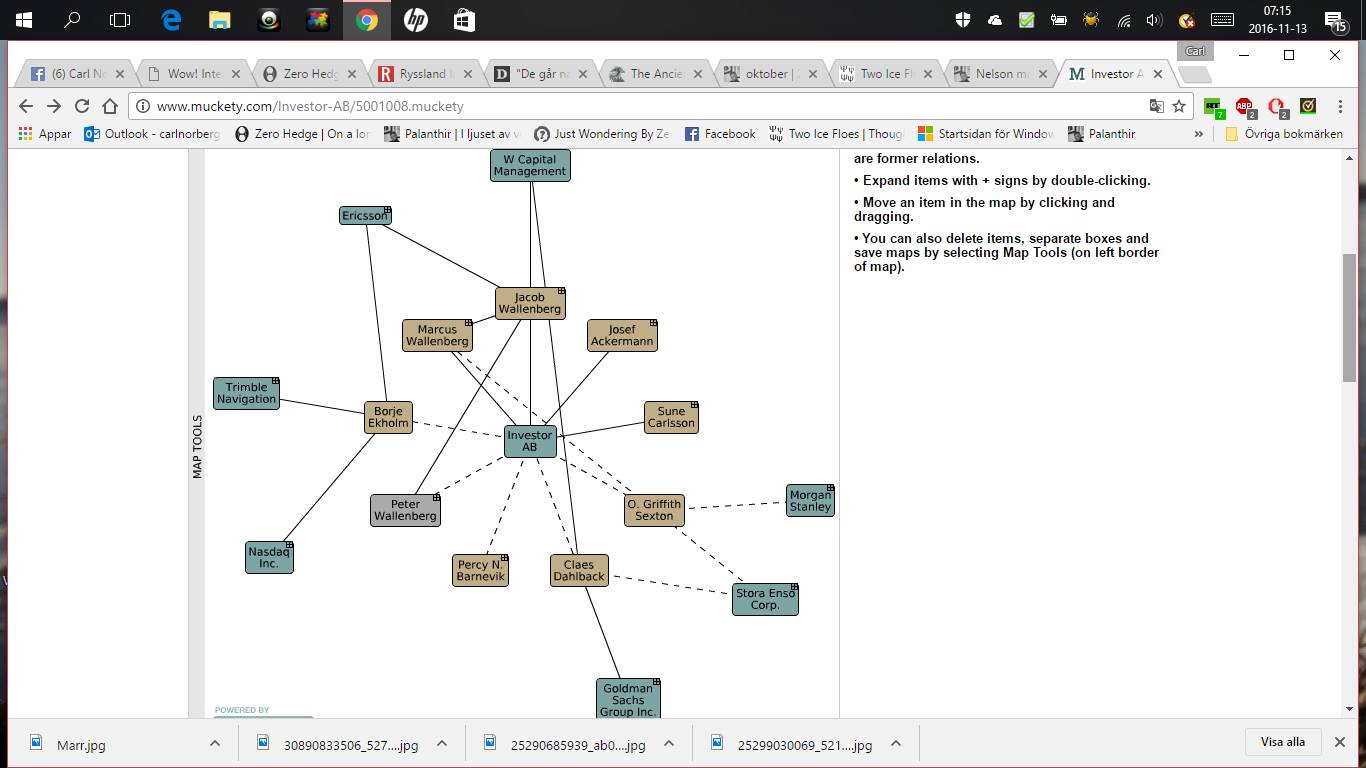This screenshot has width=1366, height=768.
Task: Reload the Muckety page
Action: [x=82, y=106]
